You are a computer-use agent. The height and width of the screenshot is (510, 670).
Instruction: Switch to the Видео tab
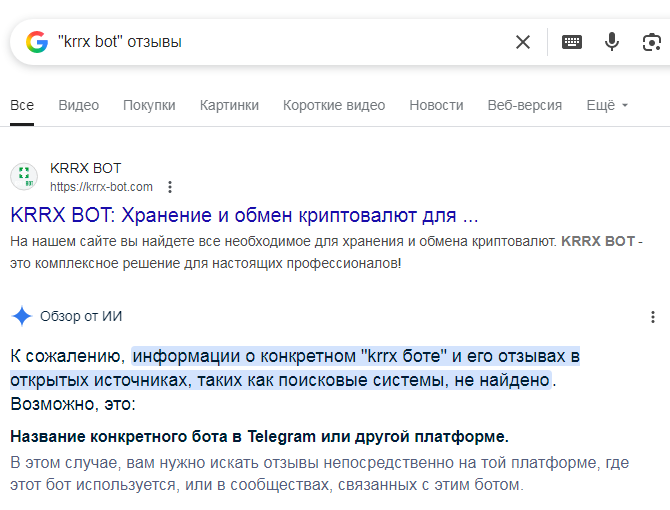point(79,105)
